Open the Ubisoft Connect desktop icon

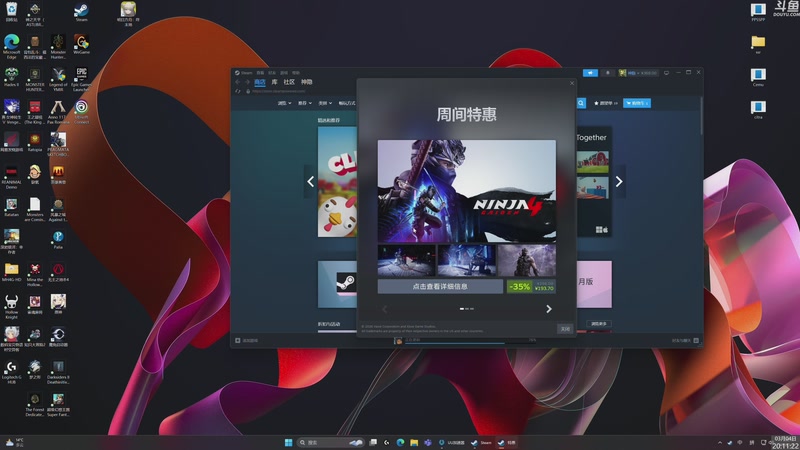[x=81, y=112]
